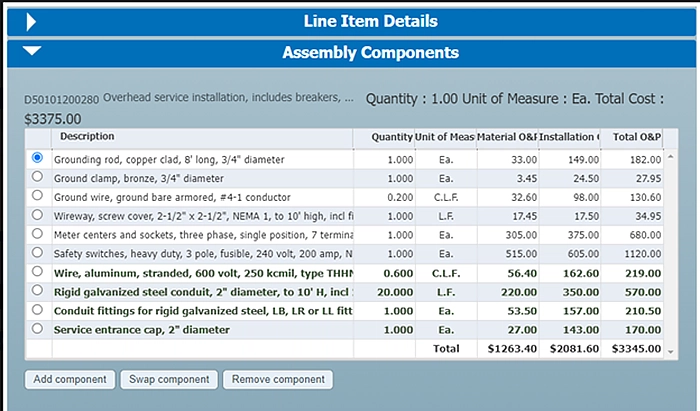Click the total O&P value 570.00
The width and height of the screenshot is (700, 411).
[643, 292]
